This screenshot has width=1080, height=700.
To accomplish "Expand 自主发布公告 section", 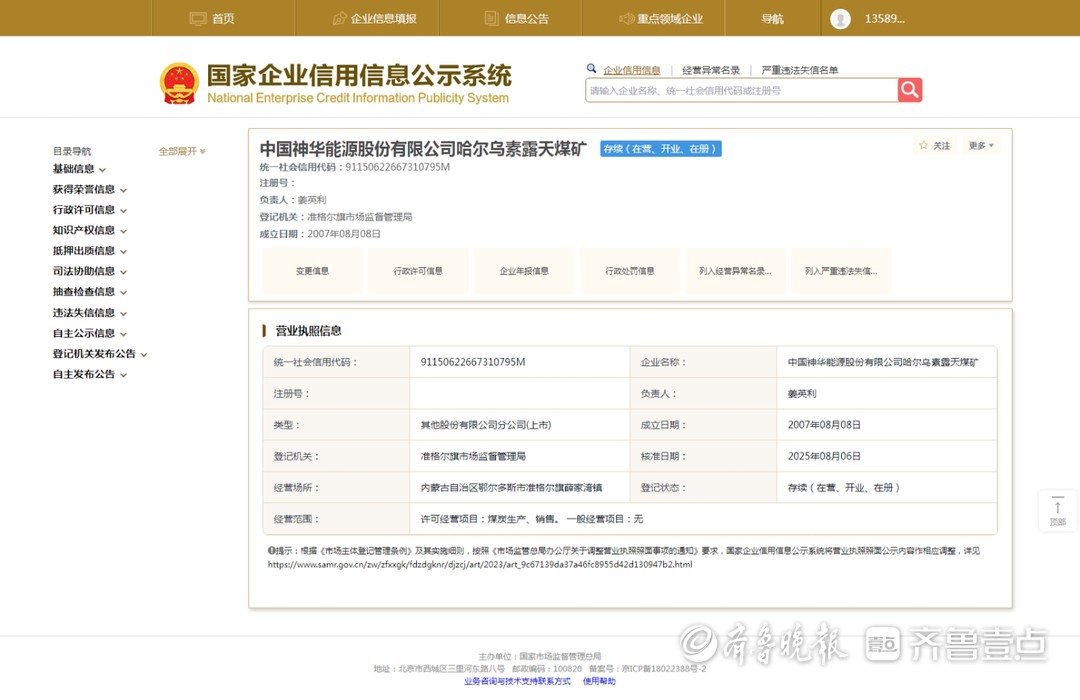I will (x=90, y=375).
